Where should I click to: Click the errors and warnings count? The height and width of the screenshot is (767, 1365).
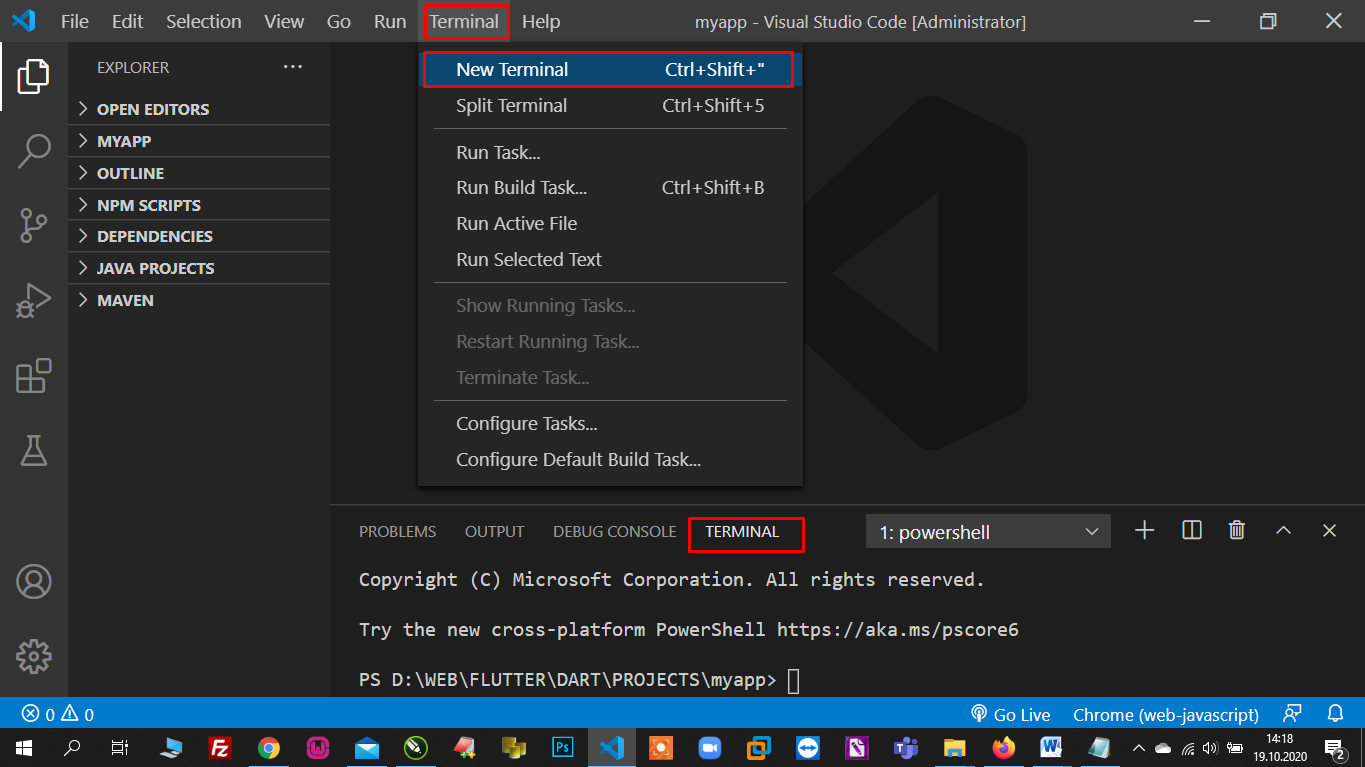click(x=58, y=714)
